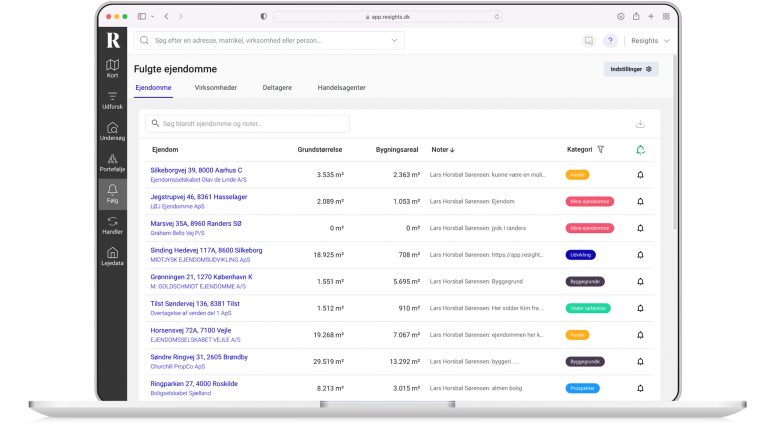768x432 pixels.
Task: Open the Udforsk sidebar section
Action: click(x=113, y=99)
